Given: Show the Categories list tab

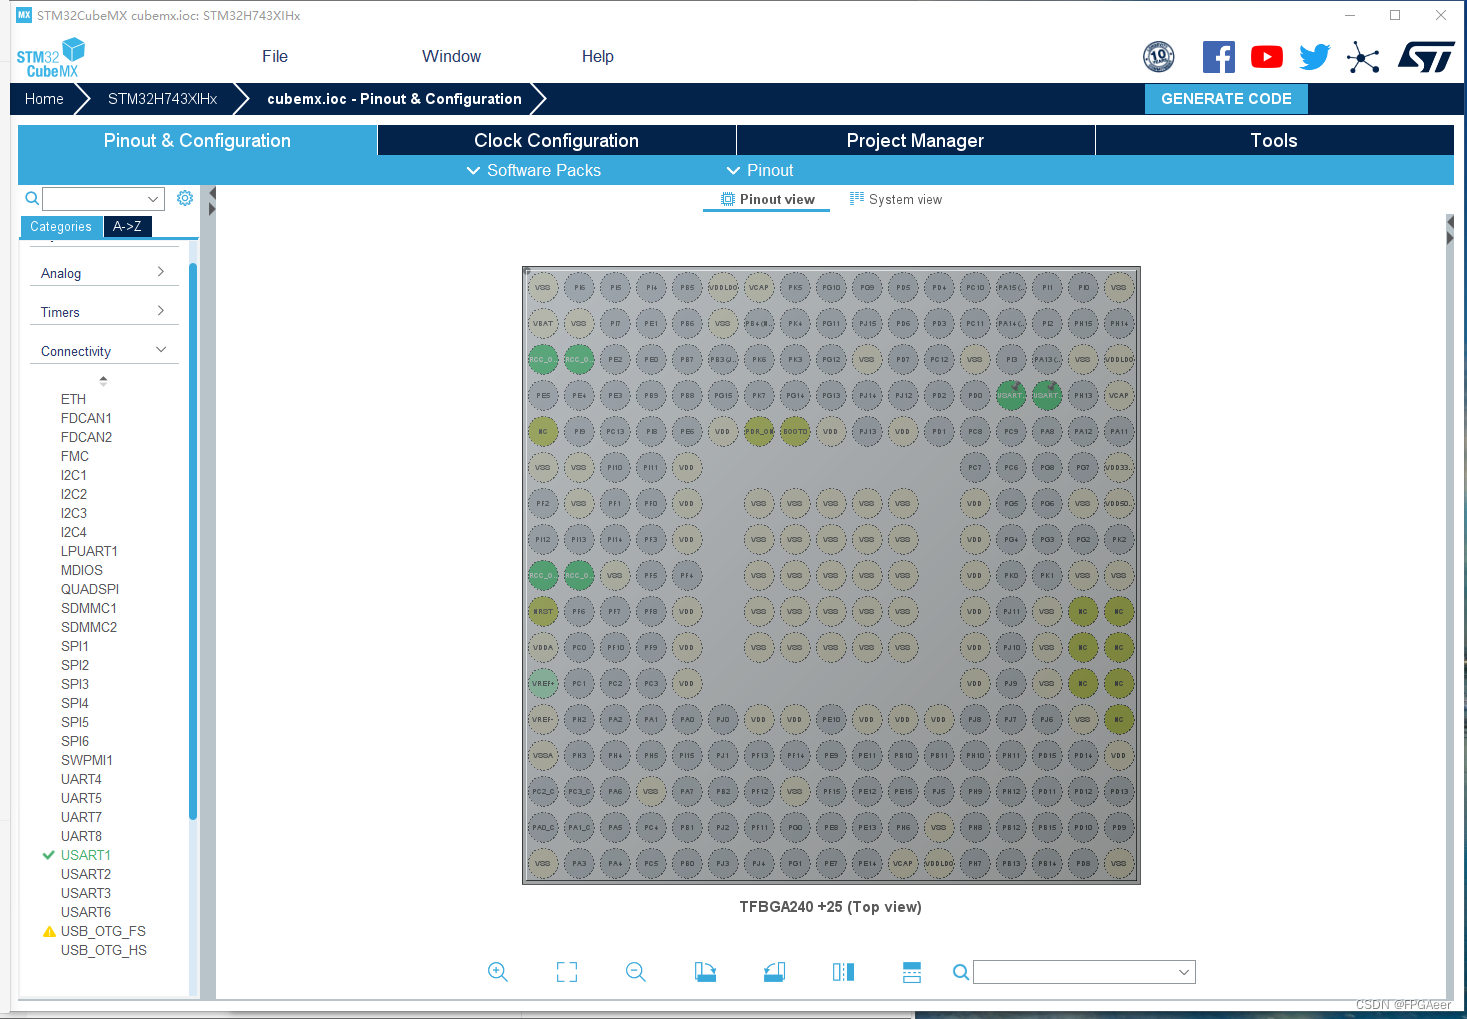Looking at the screenshot, I should click(x=61, y=227).
